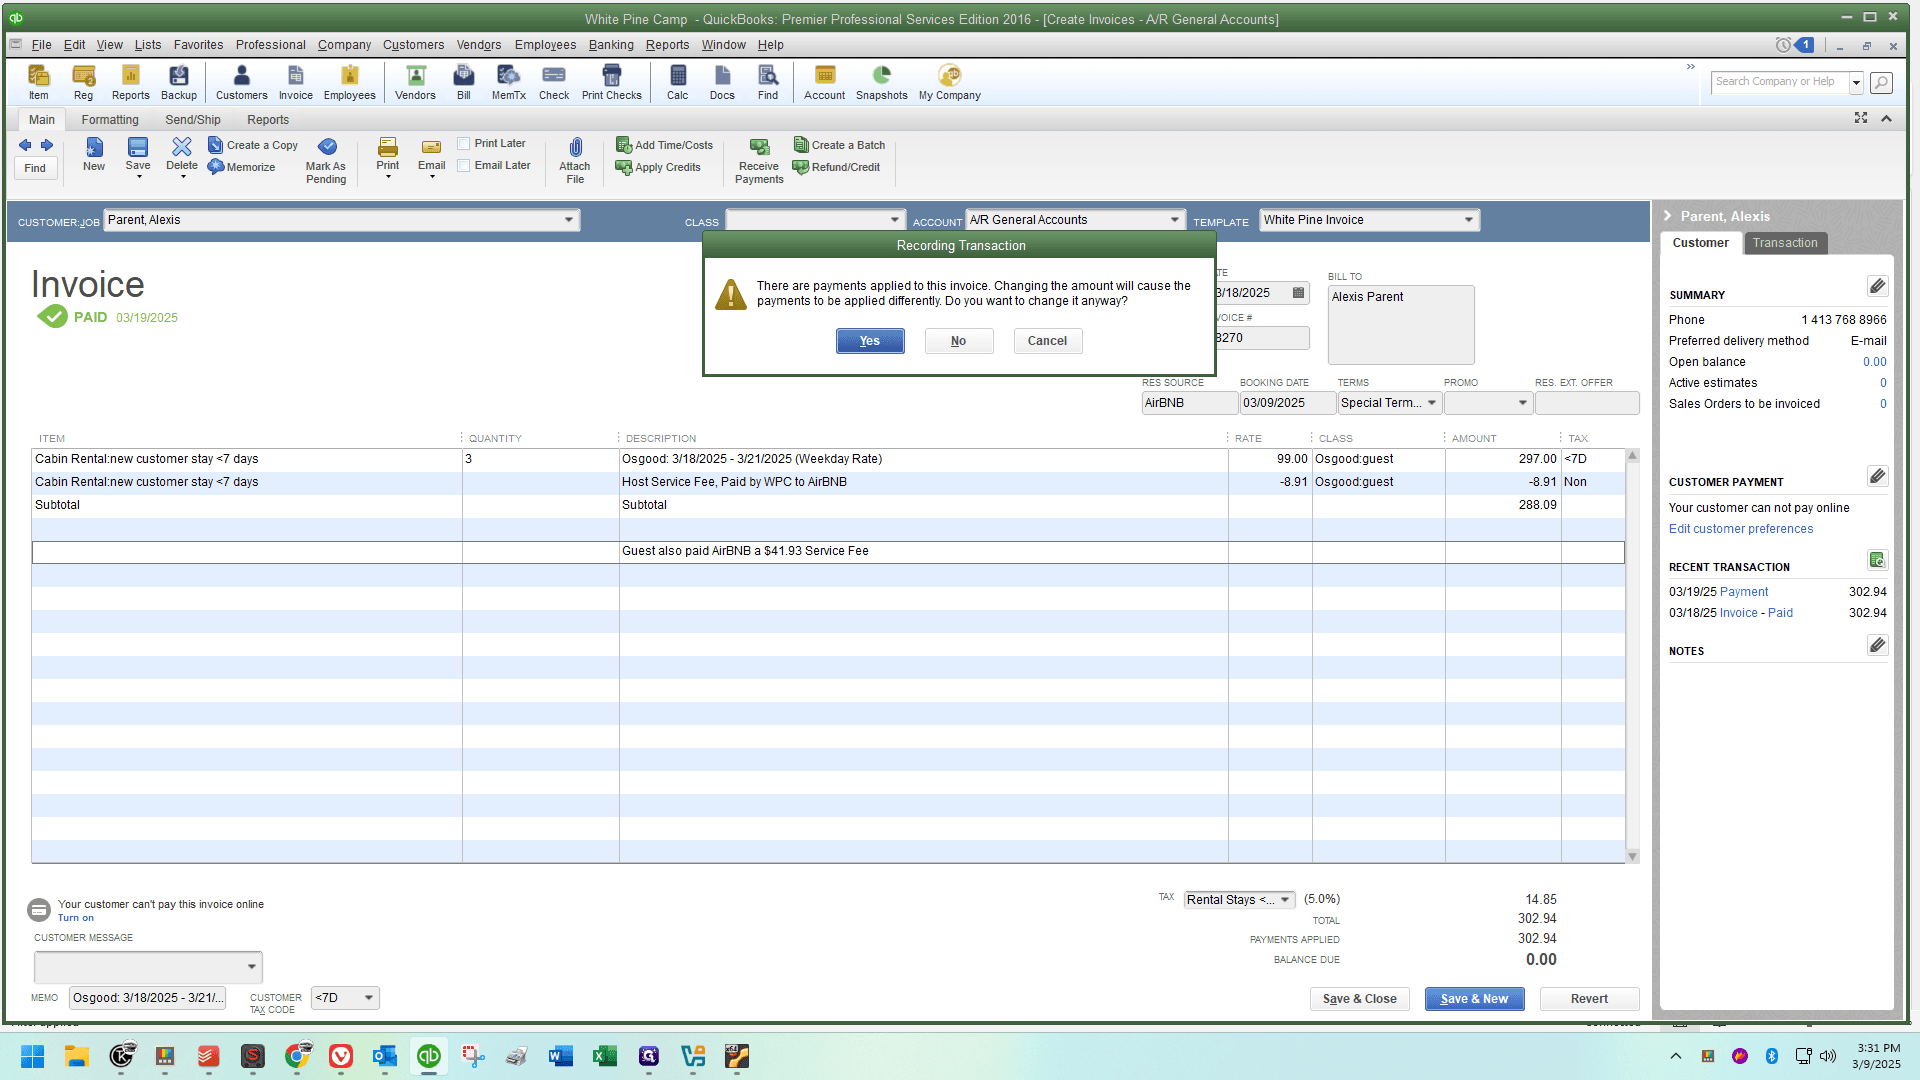Expand the Promo dropdown

(1522, 403)
